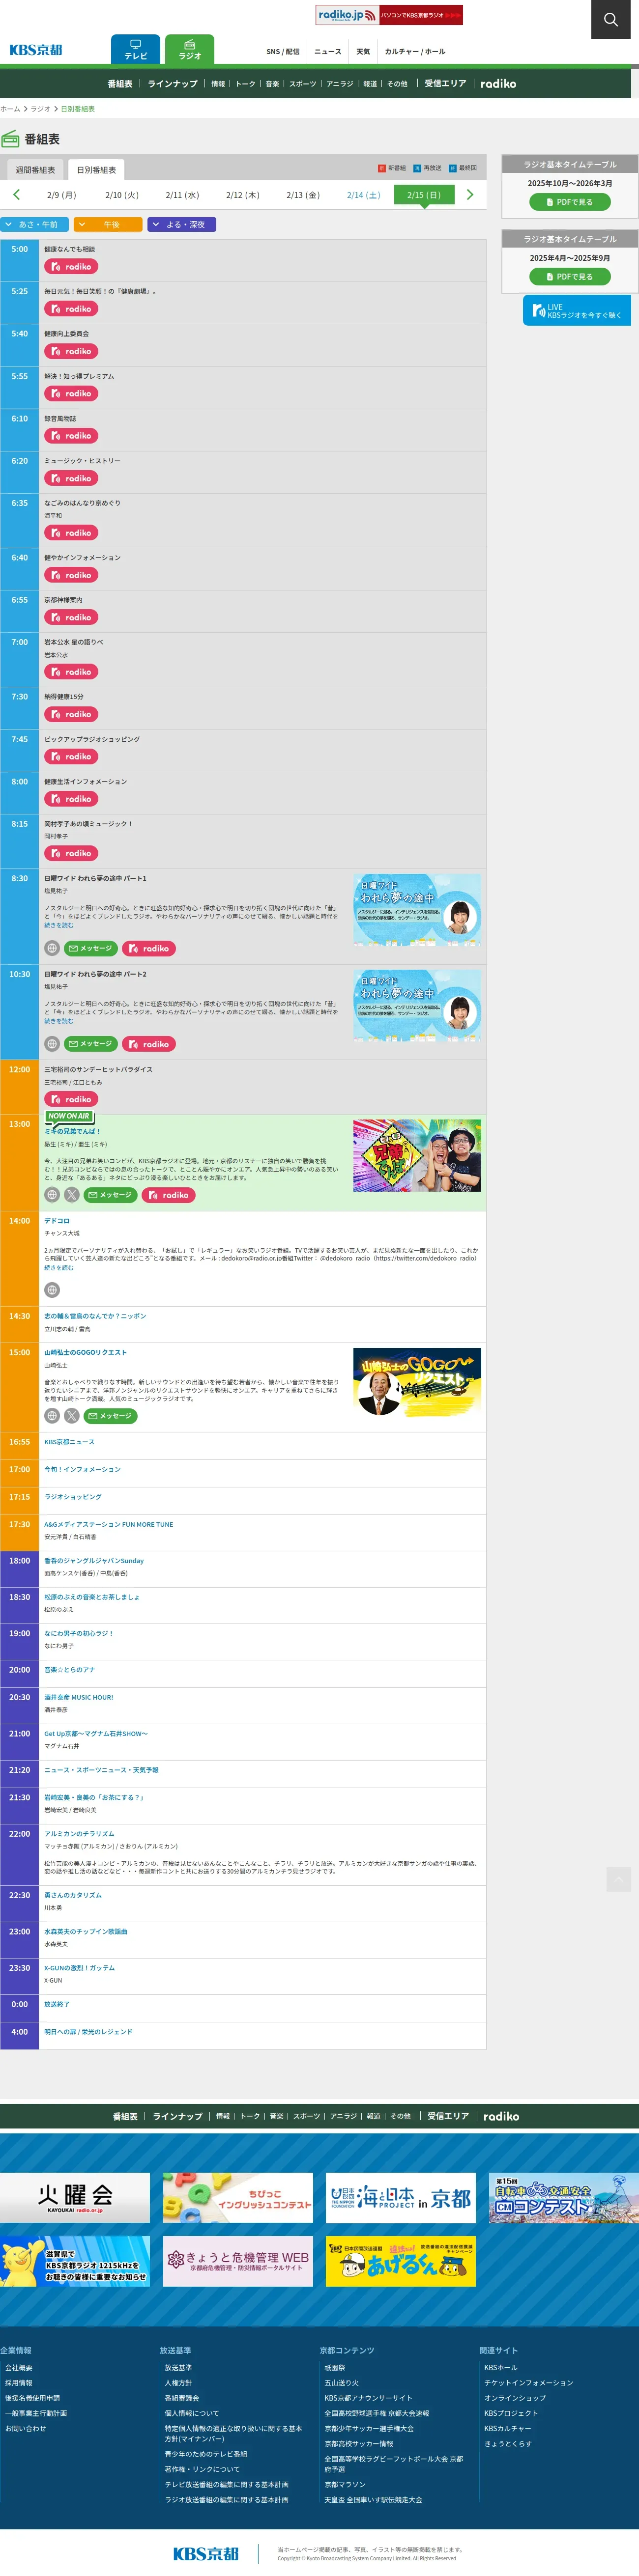Screen dimensions: 639x2576
Task: Select date 2/9 (月)
Action: [61, 195]
